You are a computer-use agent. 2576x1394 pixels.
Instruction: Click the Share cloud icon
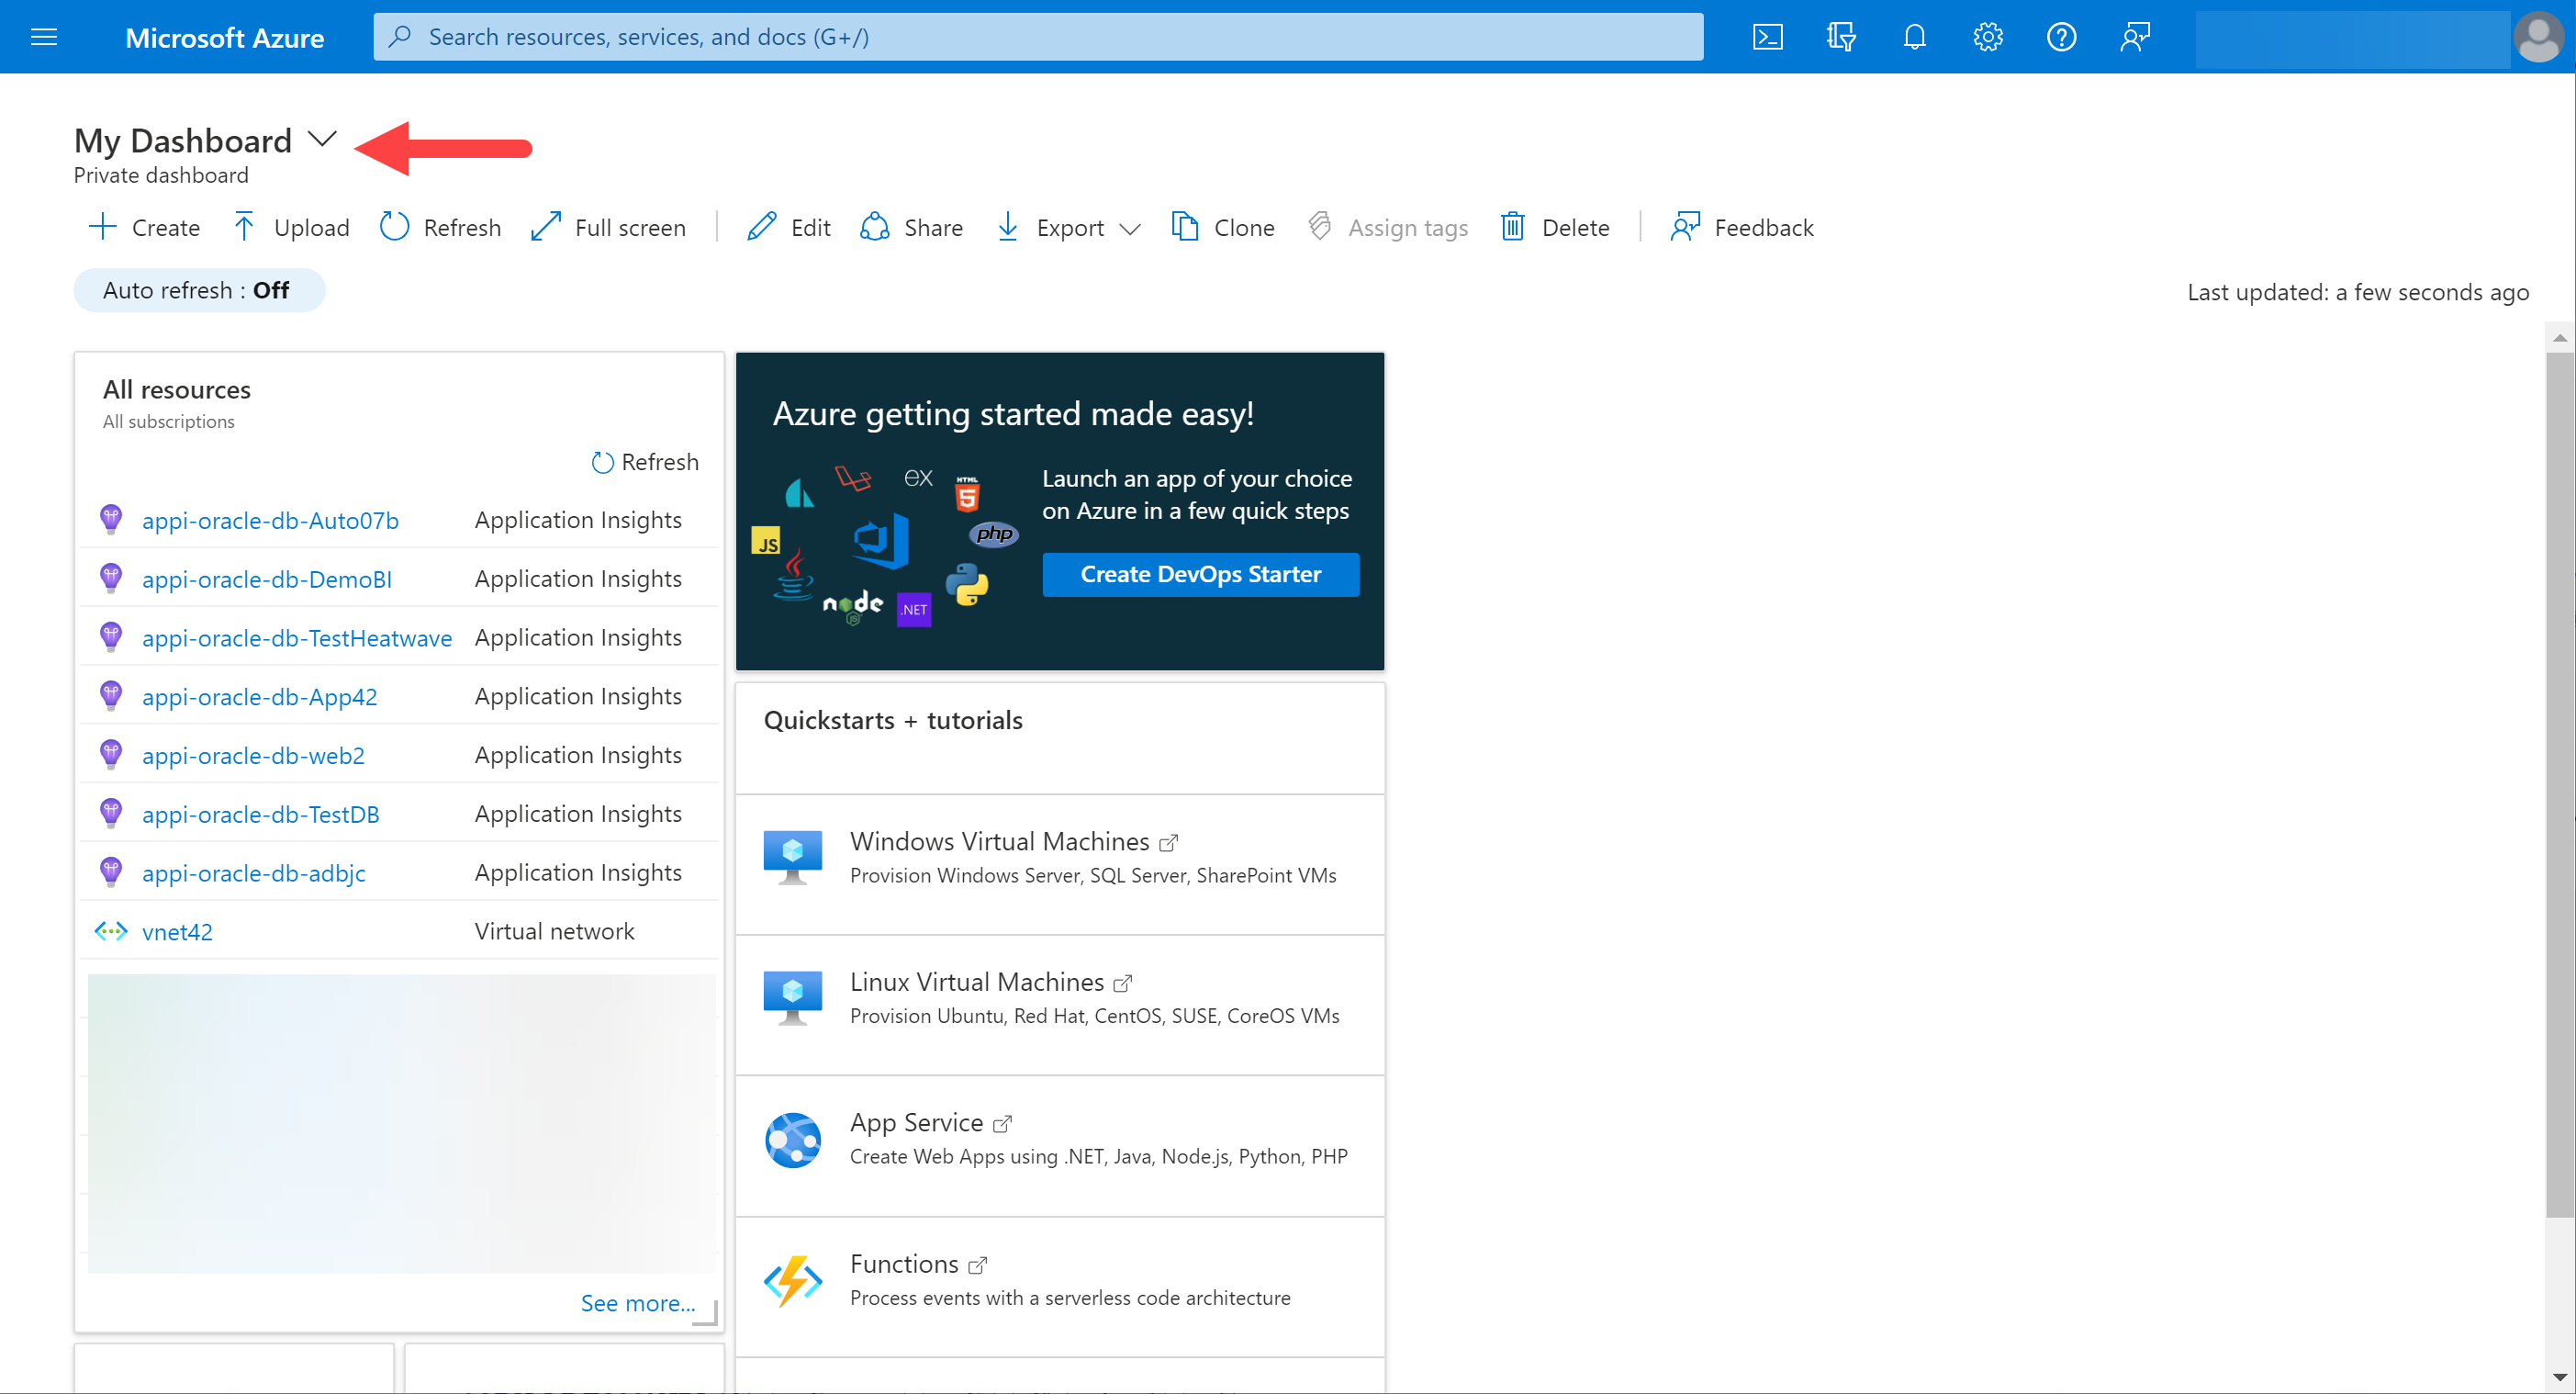(x=875, y=227)
